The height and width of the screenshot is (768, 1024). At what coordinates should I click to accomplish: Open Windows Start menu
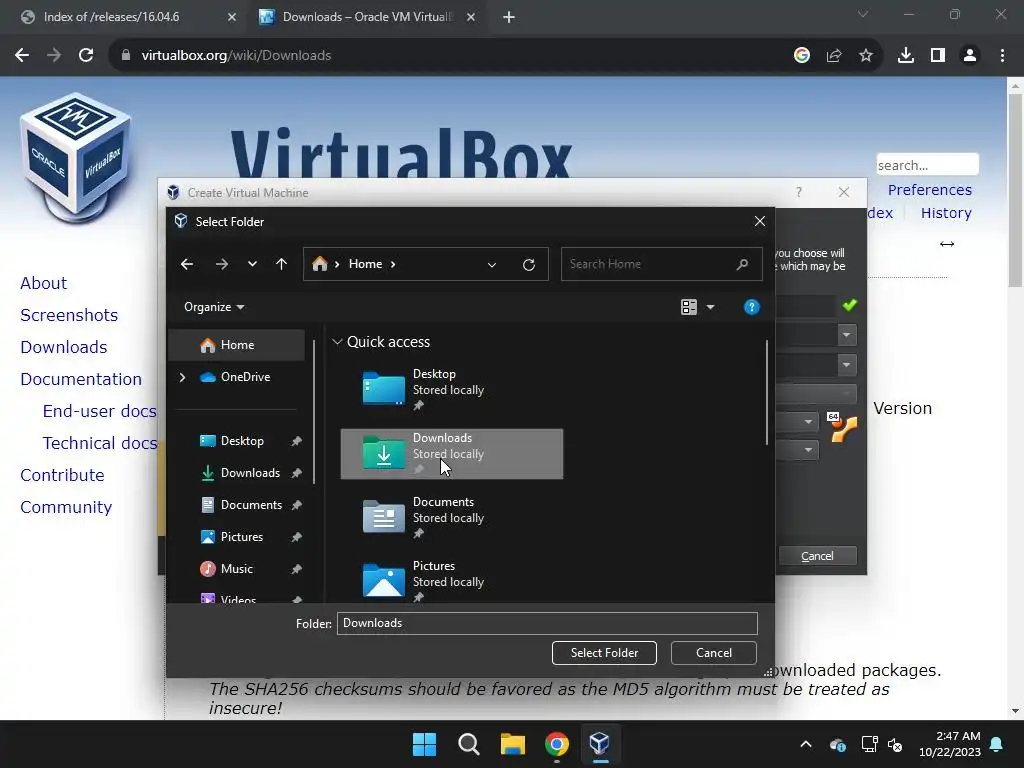[x=424, y=744]
